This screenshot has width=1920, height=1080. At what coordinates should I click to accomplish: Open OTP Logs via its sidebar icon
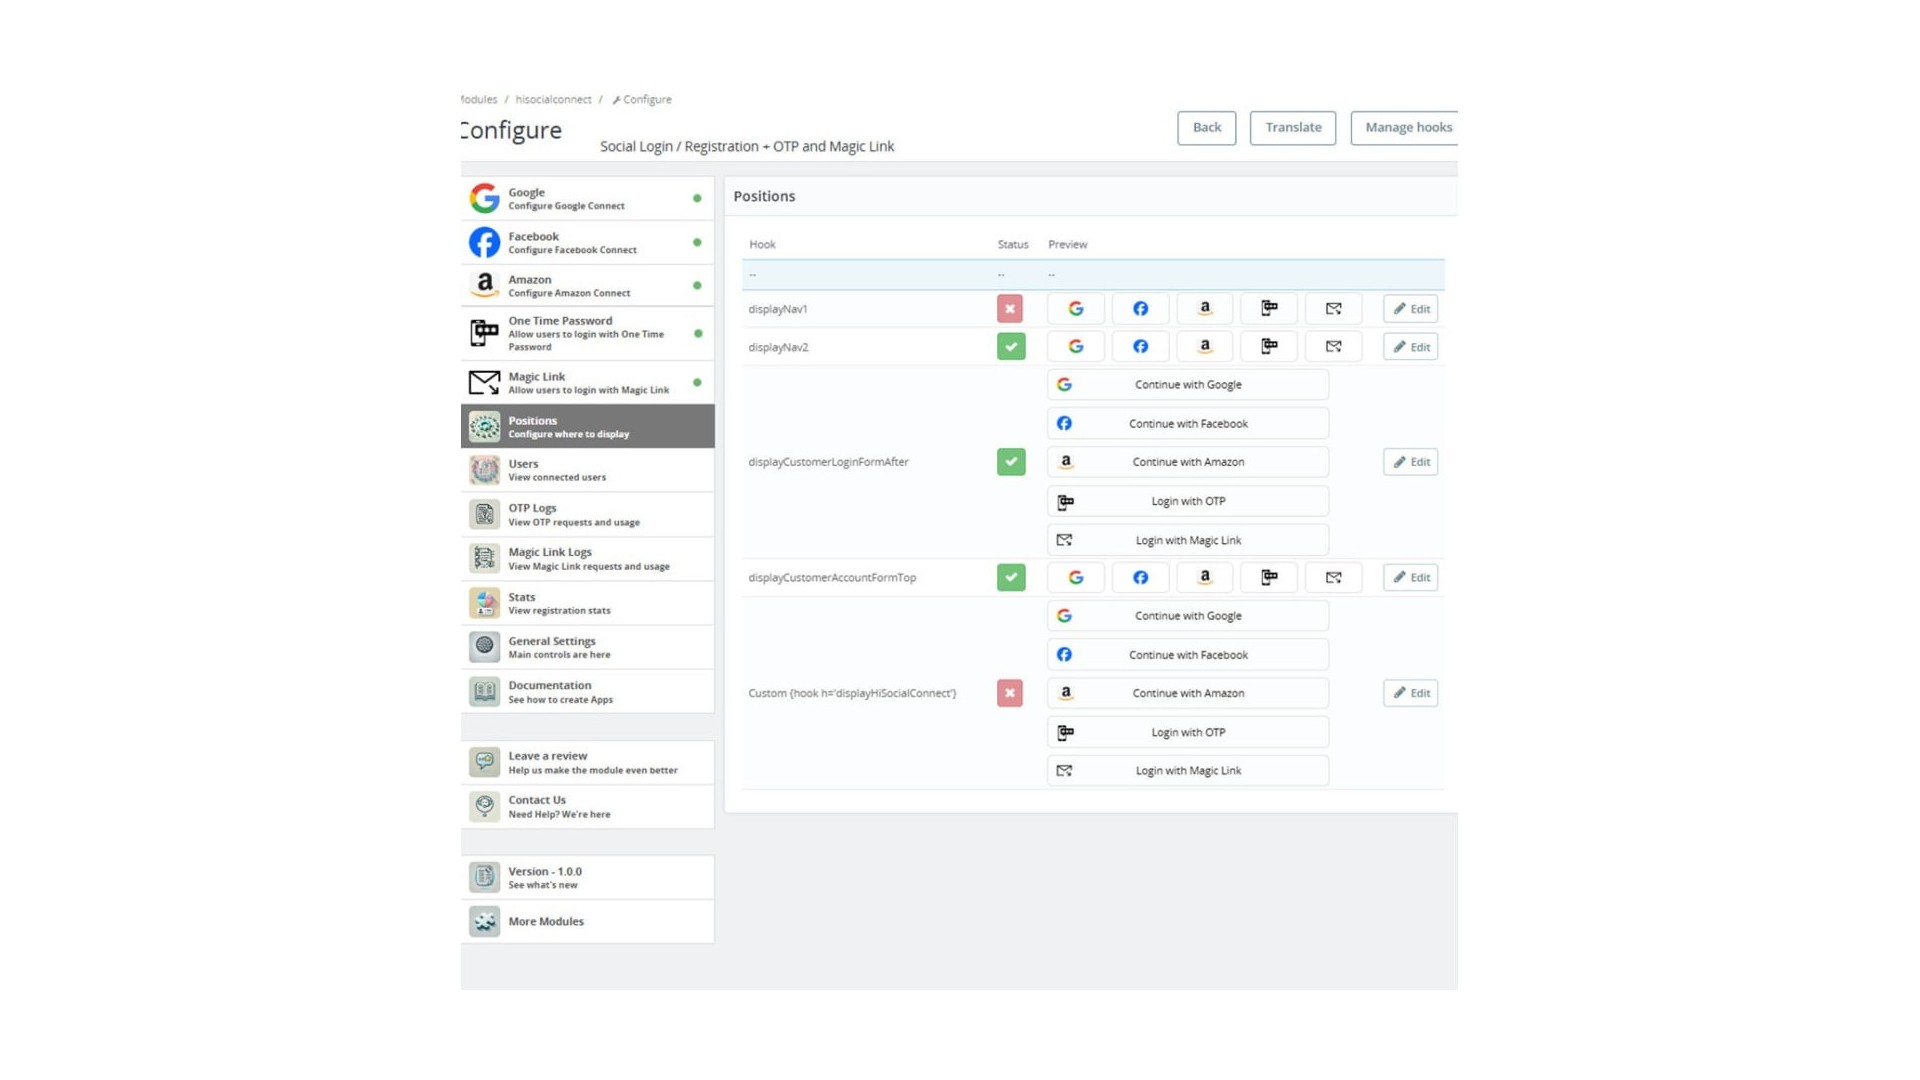484,514
